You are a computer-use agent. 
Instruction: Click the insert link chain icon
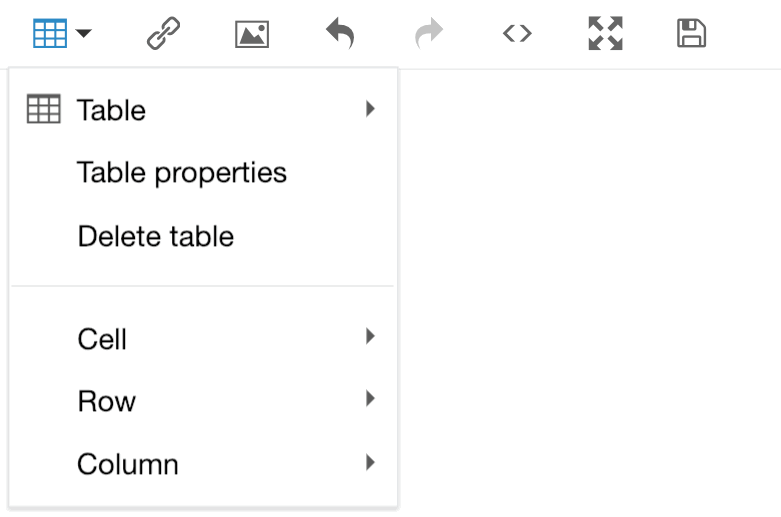pyautogui.click(x=163, y=33)
